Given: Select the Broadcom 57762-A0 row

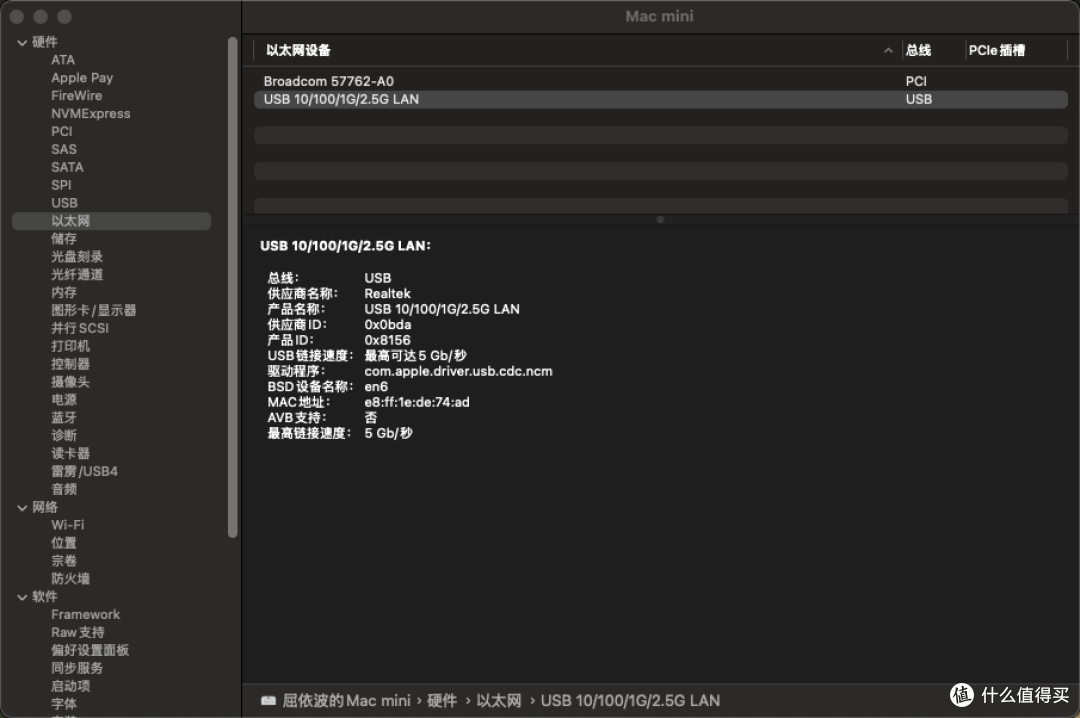Looking at the screenshot, I should coord(661,81).
